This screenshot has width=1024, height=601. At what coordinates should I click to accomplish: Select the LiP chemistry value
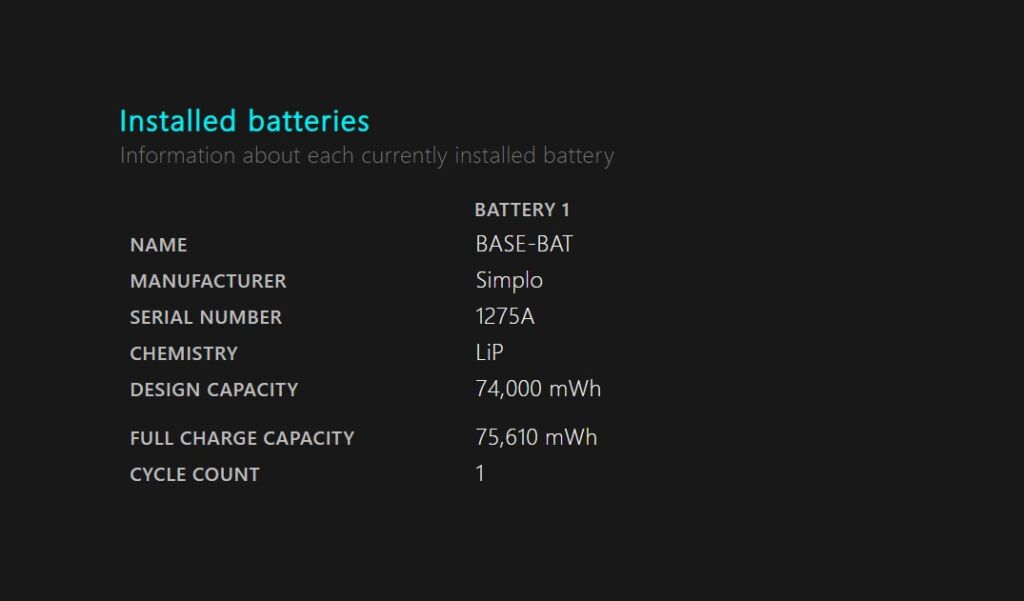click(489, 353)
